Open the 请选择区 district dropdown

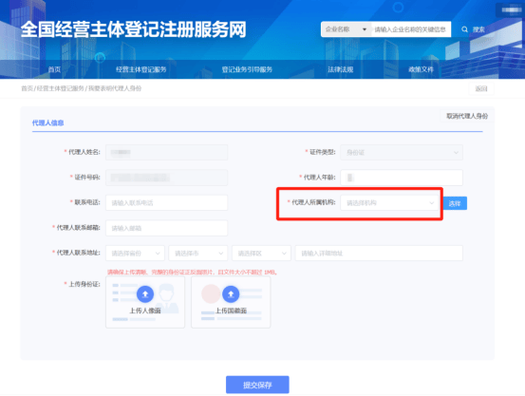click(x=261, y=253)
